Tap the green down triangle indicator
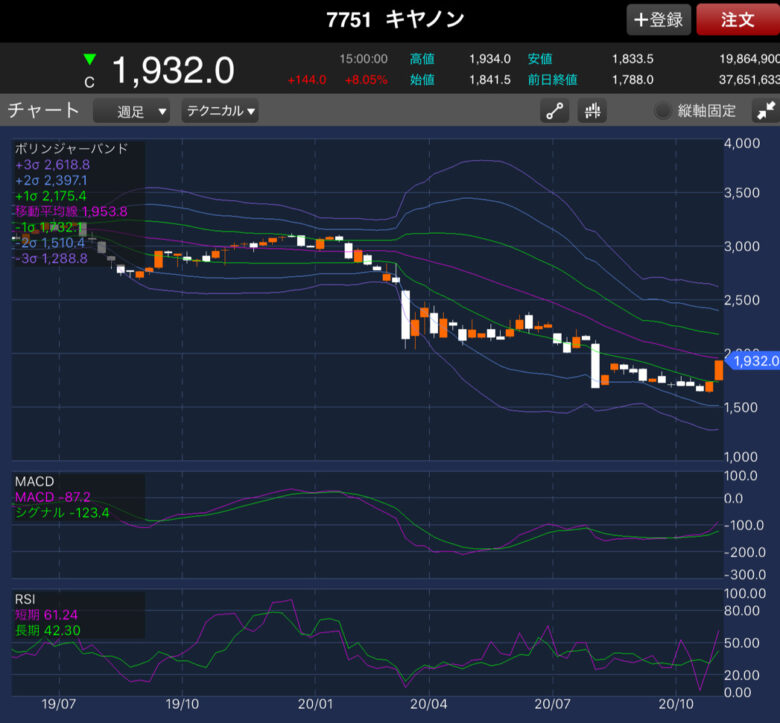 [90, 60]
